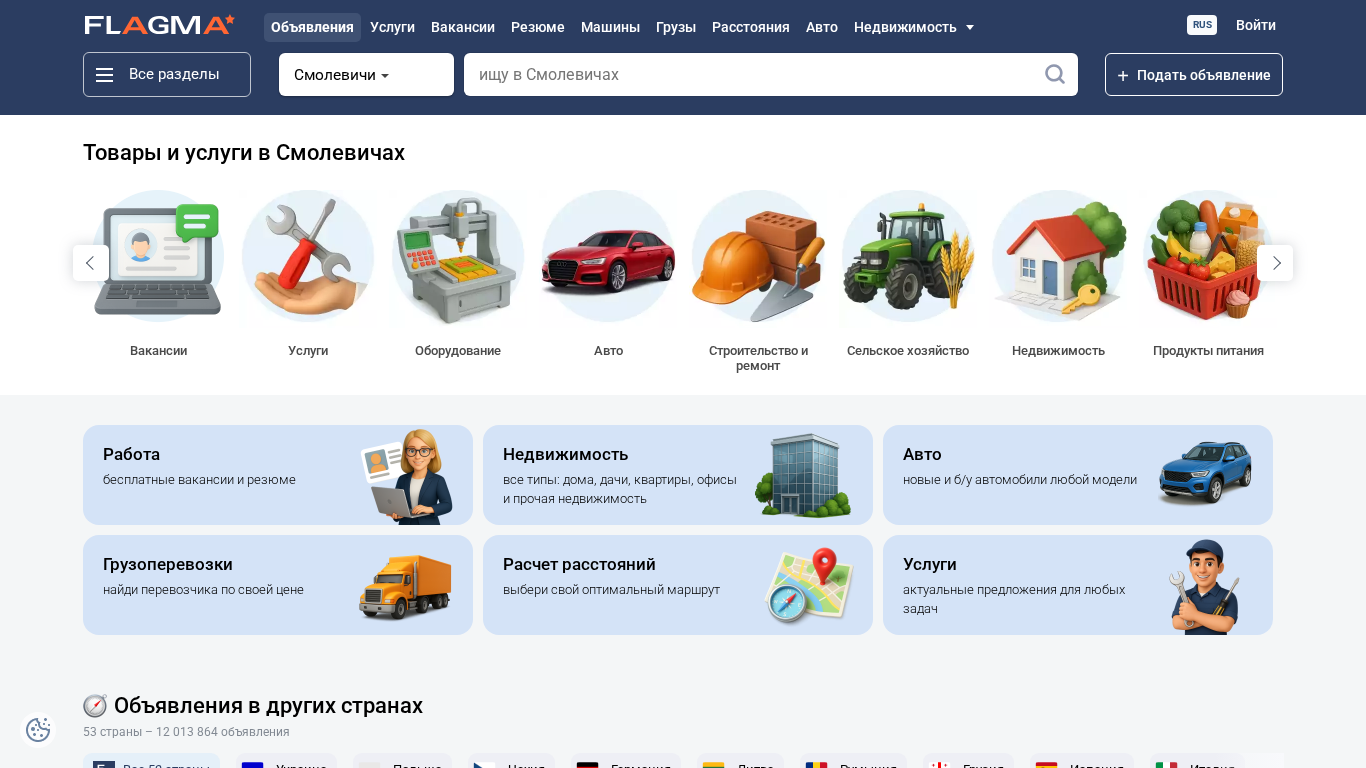Open cookie settings icon
The width and height of the screenshot is (1366, 768).
pyautogui.click(x=38, y=730)
